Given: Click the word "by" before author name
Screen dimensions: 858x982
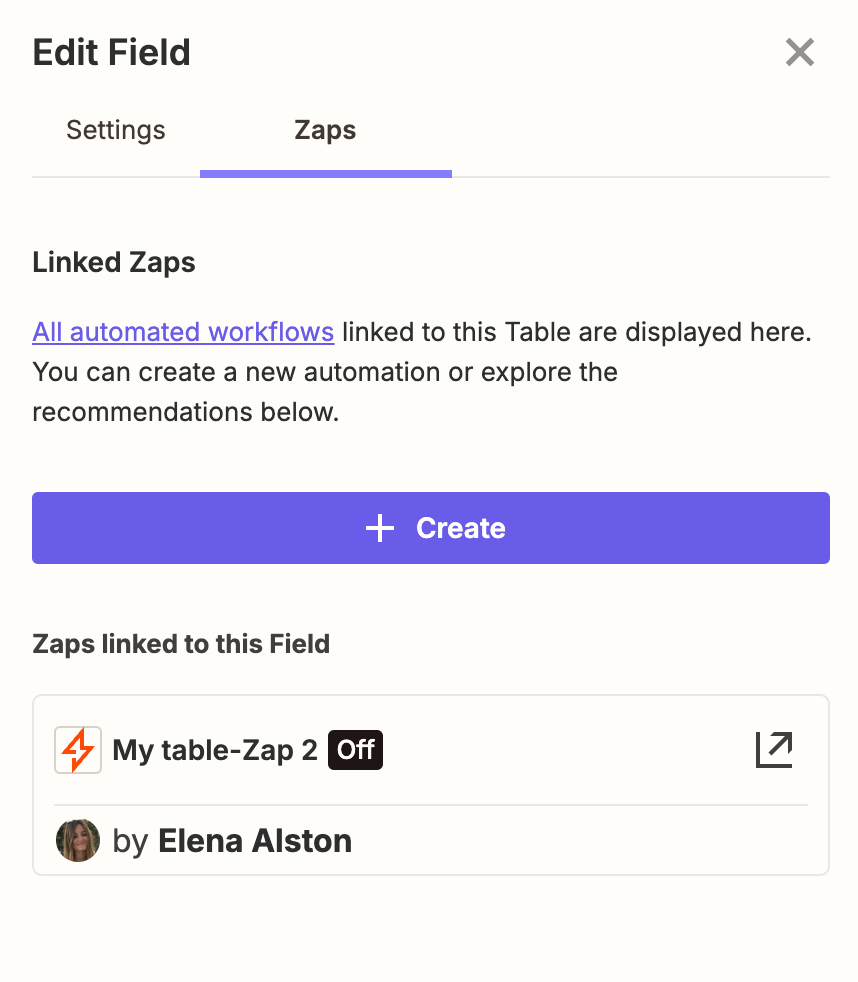Looking at the screenshot, I should (130, 841).
